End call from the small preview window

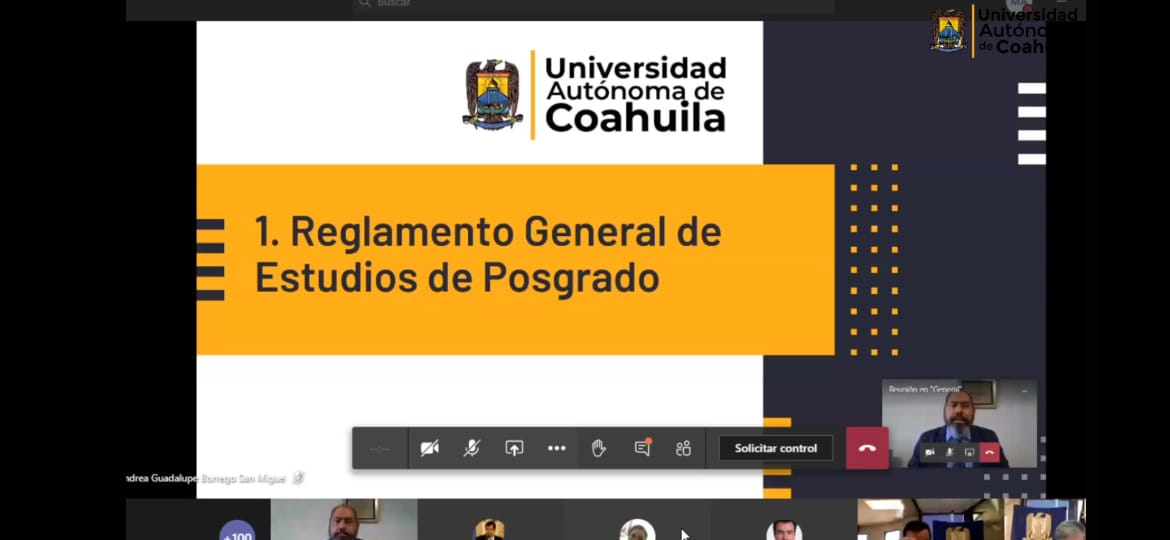click(989, 453)
